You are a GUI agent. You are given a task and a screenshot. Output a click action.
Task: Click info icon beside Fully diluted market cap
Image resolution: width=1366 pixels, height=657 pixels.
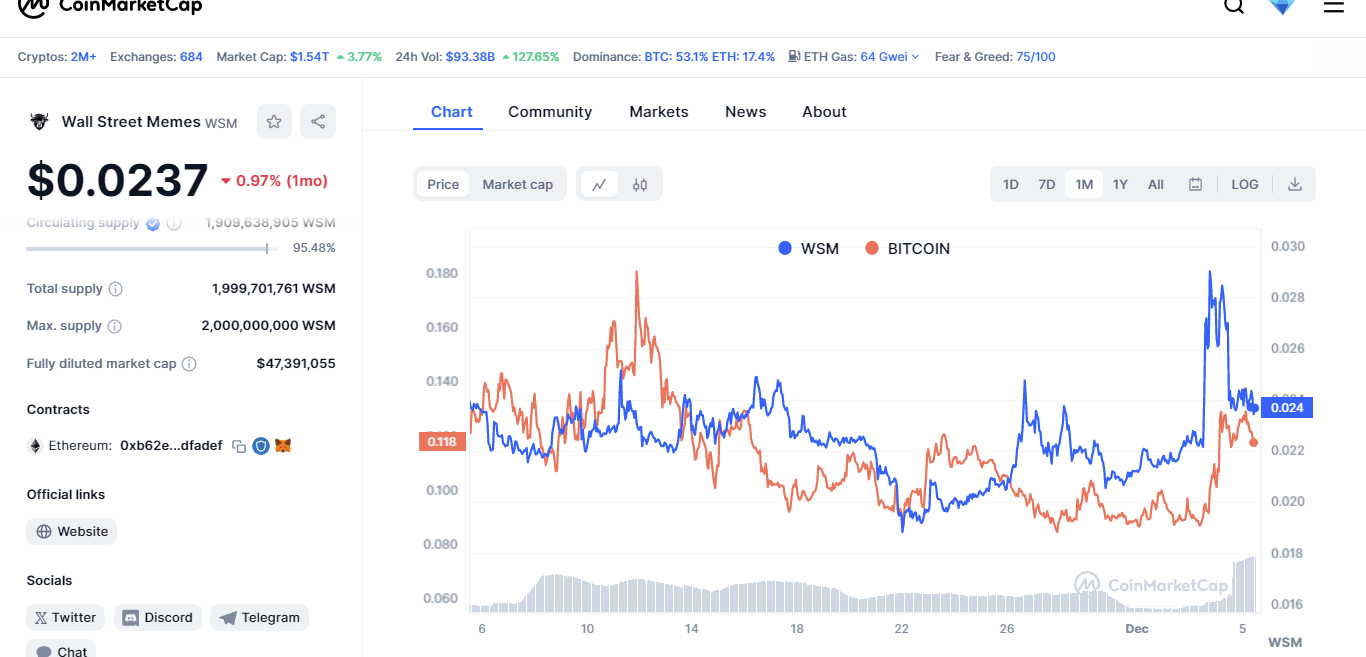point(189,364)
